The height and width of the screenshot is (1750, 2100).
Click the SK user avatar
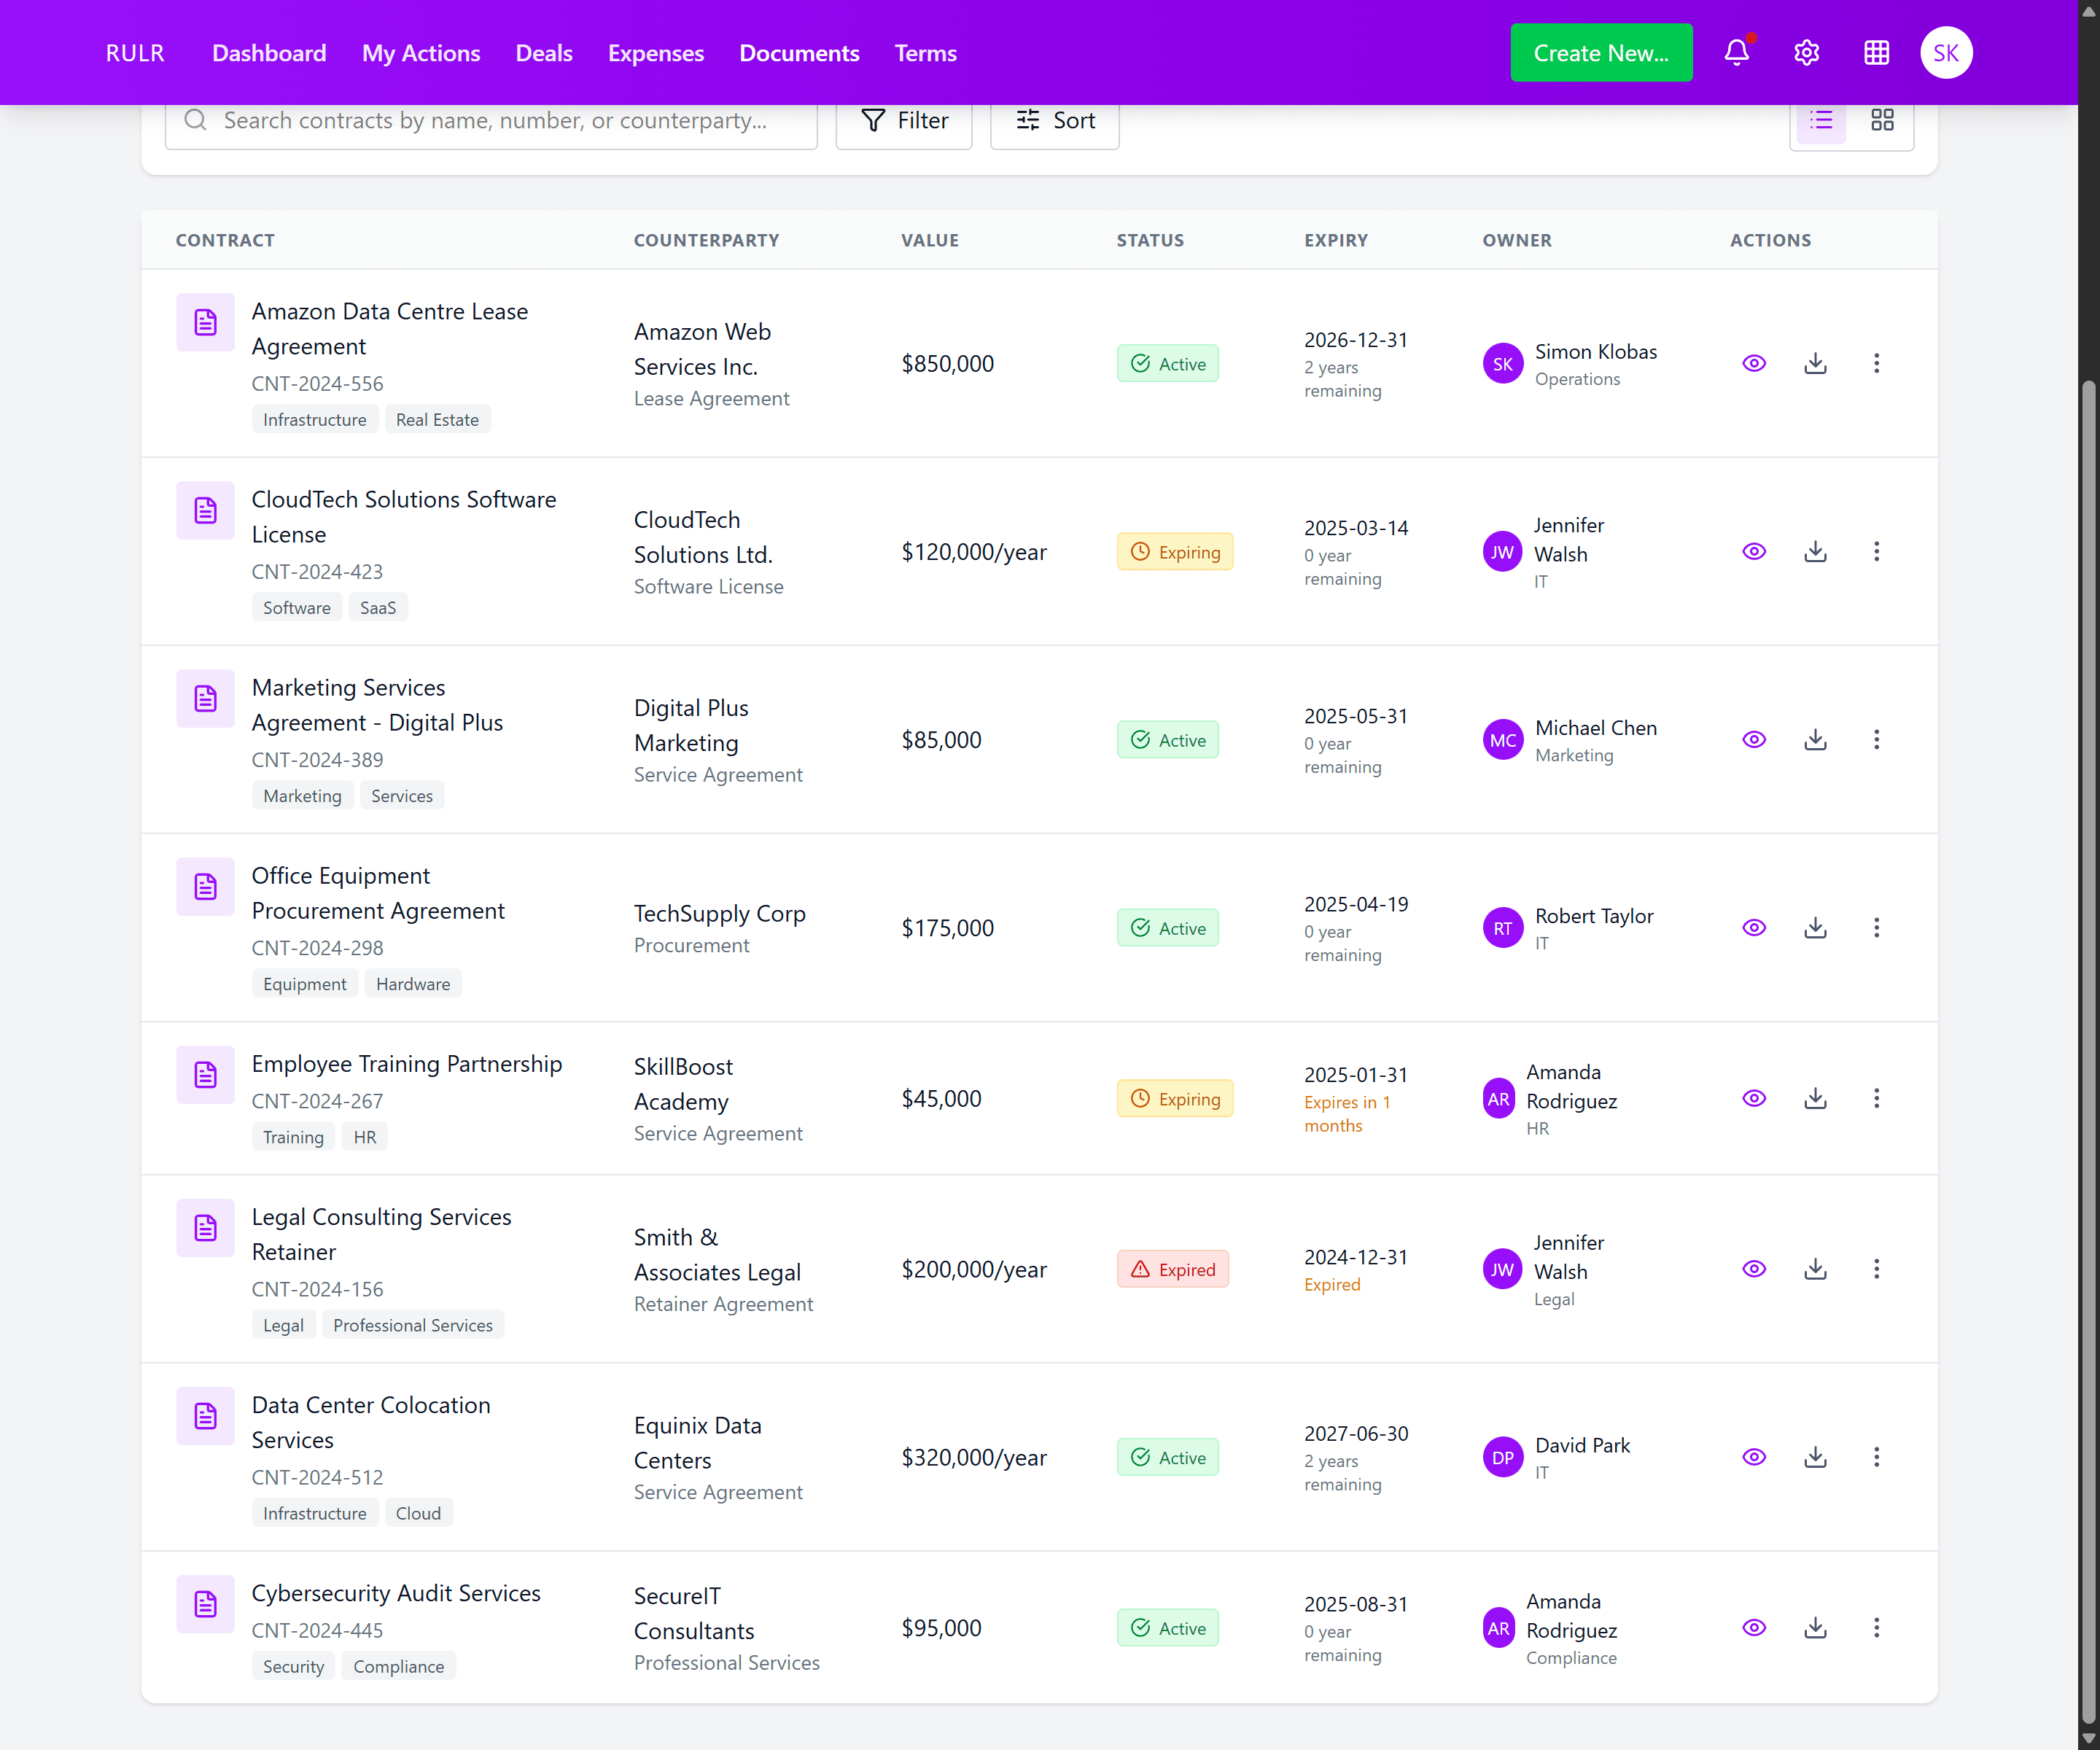1945,53
